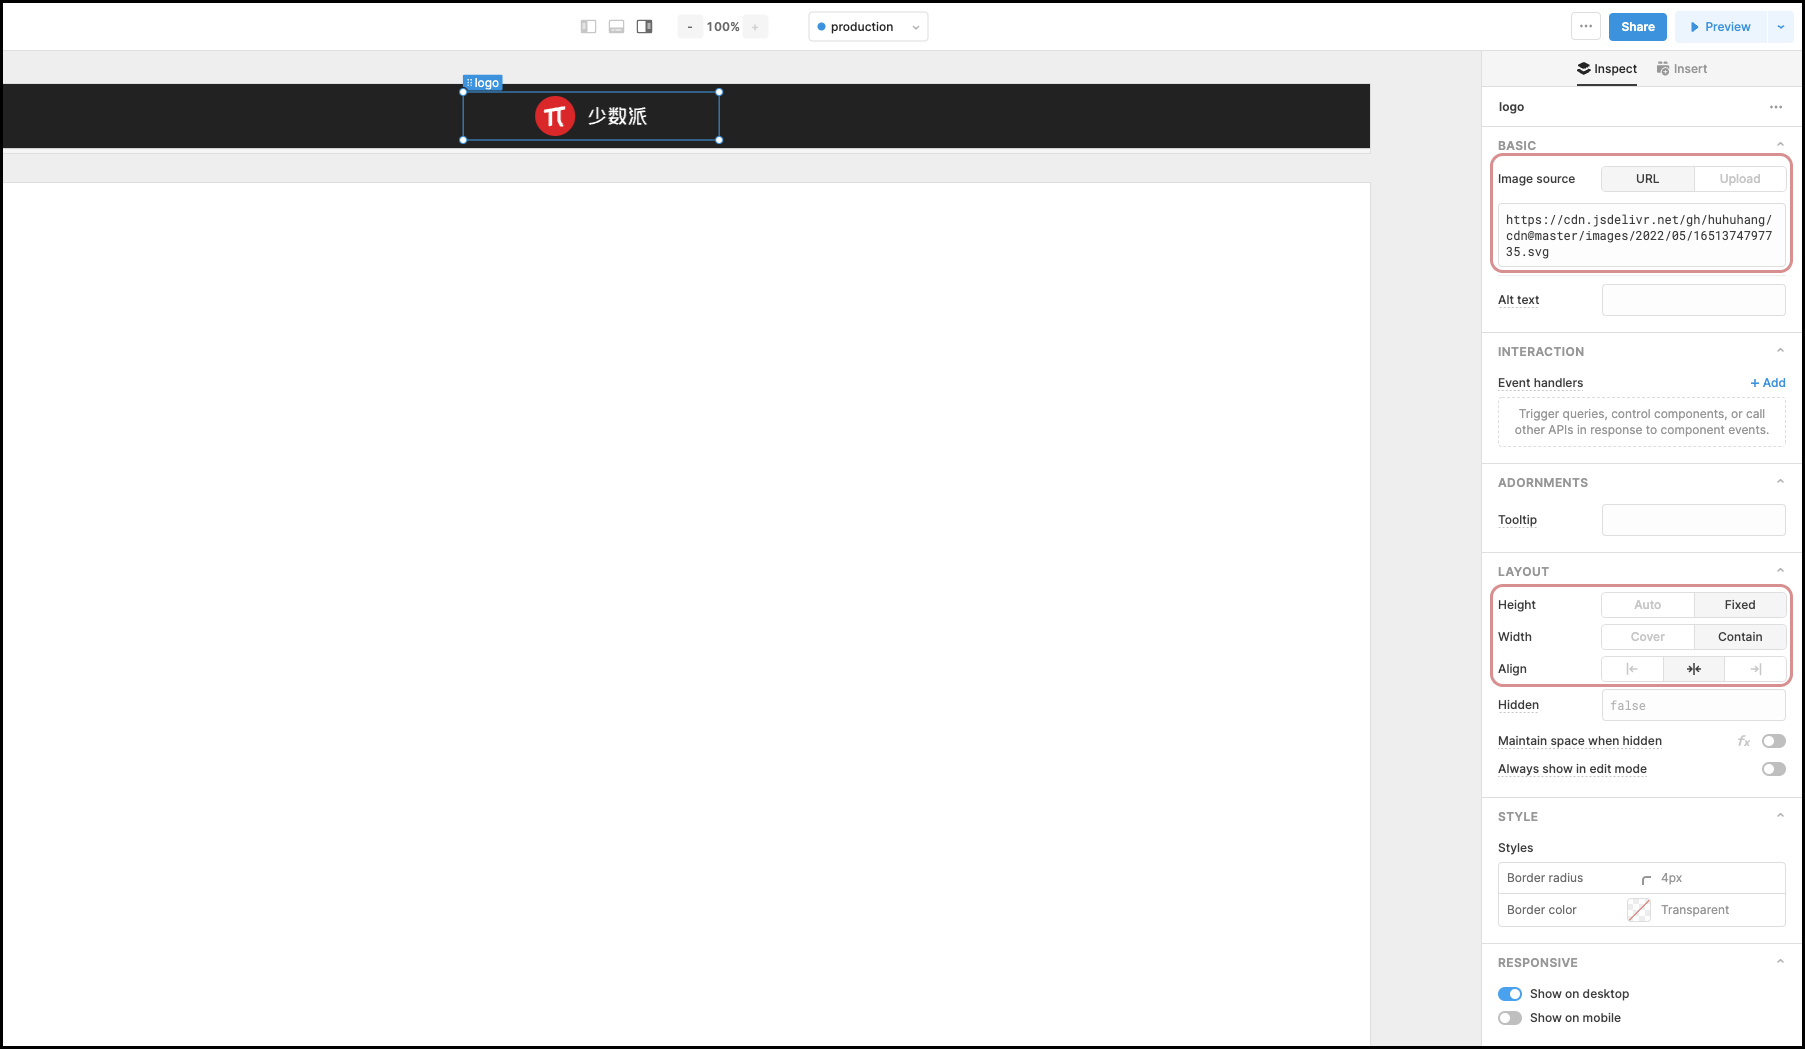
Task: Add a new event handler
Action: coord(1768,383)
